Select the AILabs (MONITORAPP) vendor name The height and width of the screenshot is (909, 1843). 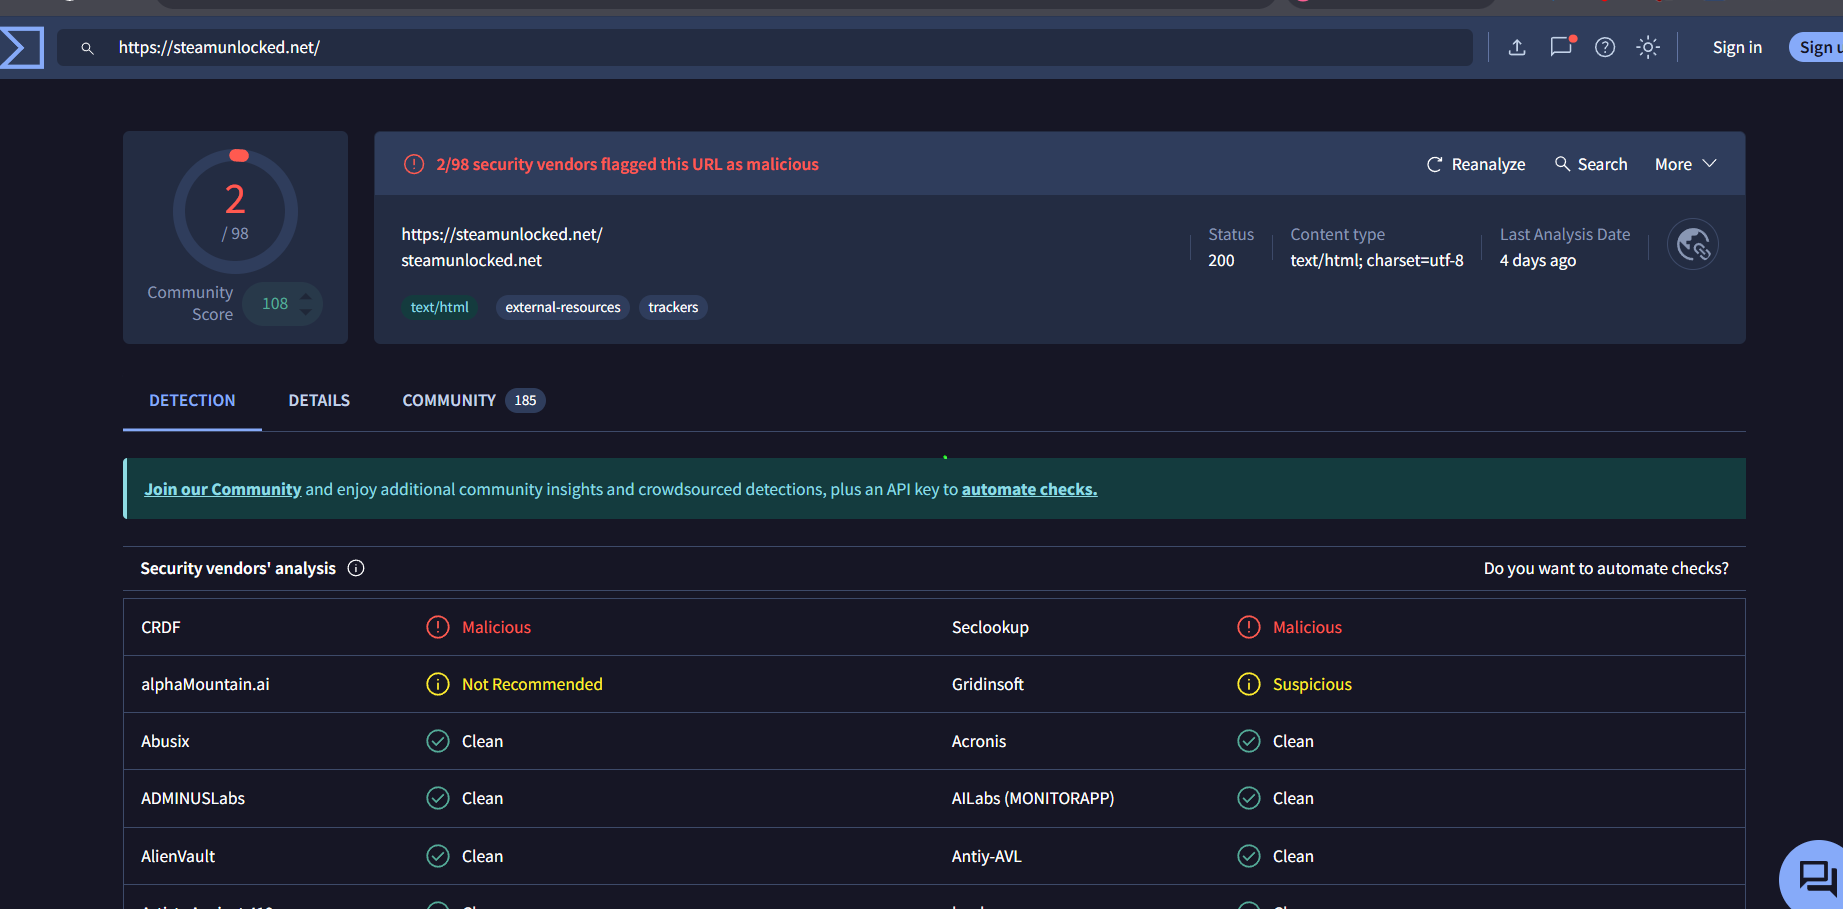pyautogui.click(x=1033, y=798)
